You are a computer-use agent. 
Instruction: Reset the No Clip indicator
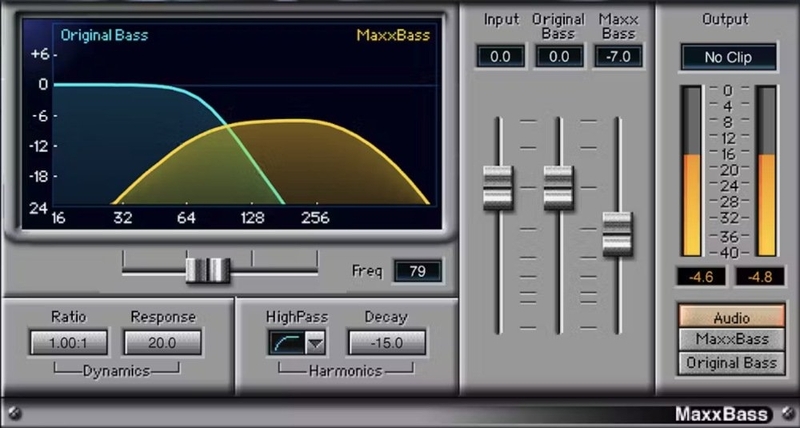tap(728, 57)
